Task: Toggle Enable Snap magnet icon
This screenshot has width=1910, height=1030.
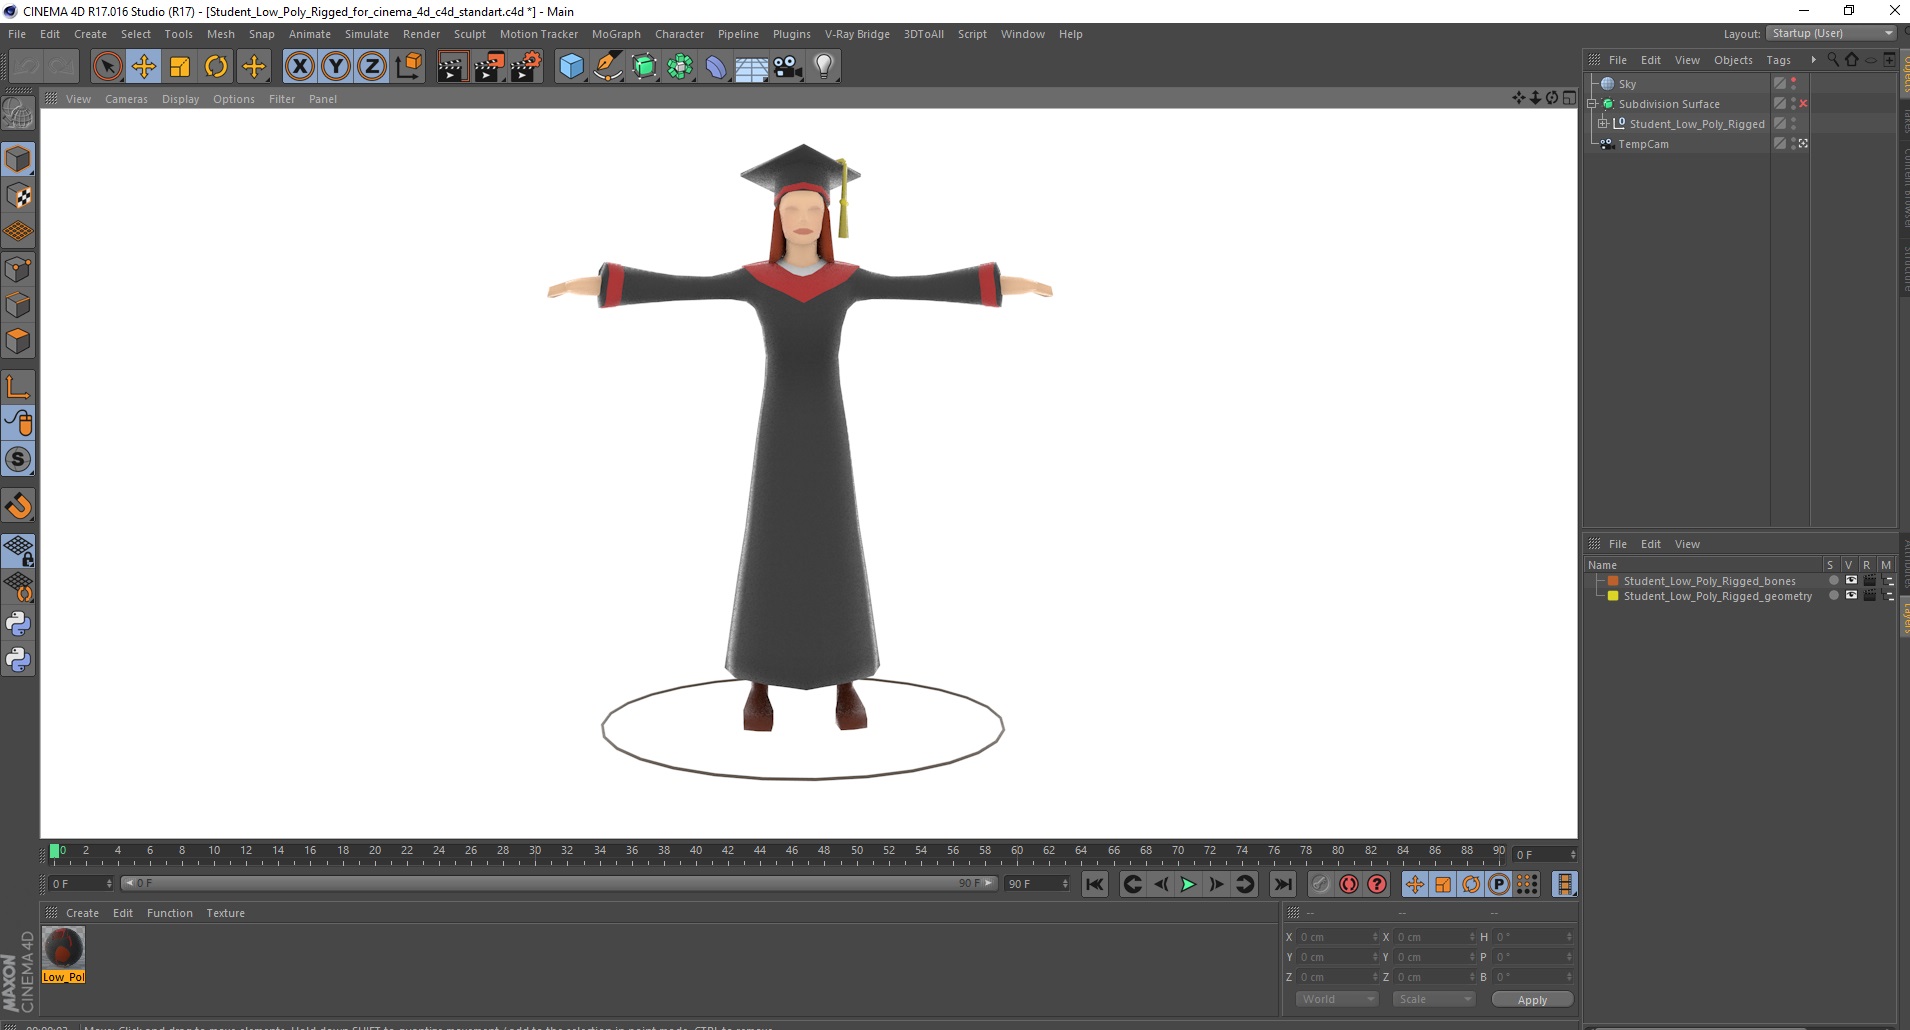Action: (18, 505)
